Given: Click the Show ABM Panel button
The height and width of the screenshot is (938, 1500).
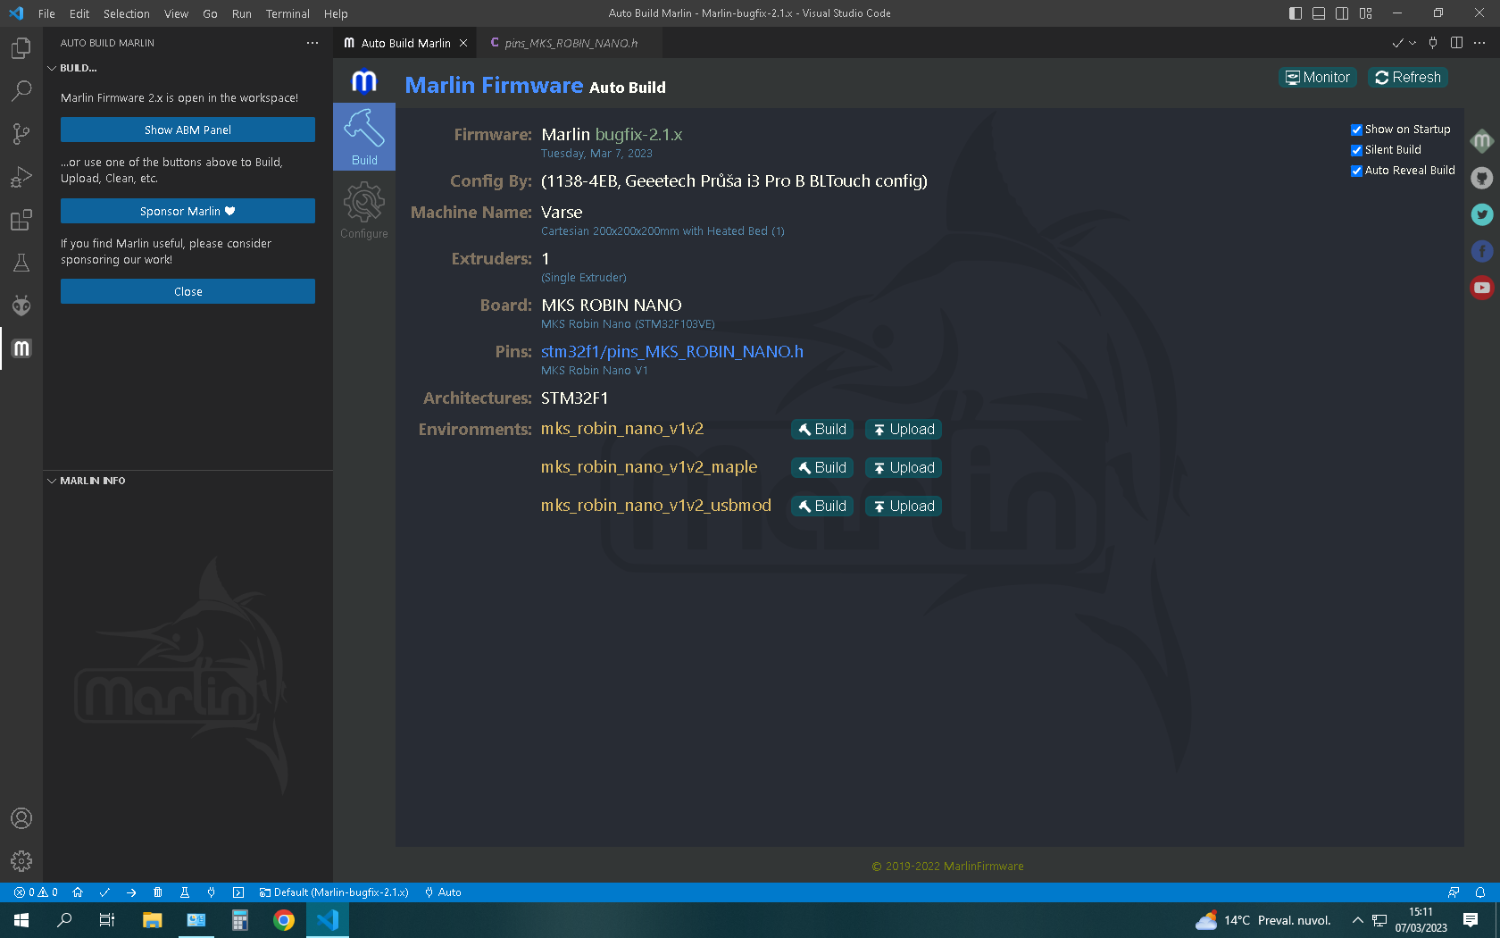Looking at the screenshot, I should (188, 130).
